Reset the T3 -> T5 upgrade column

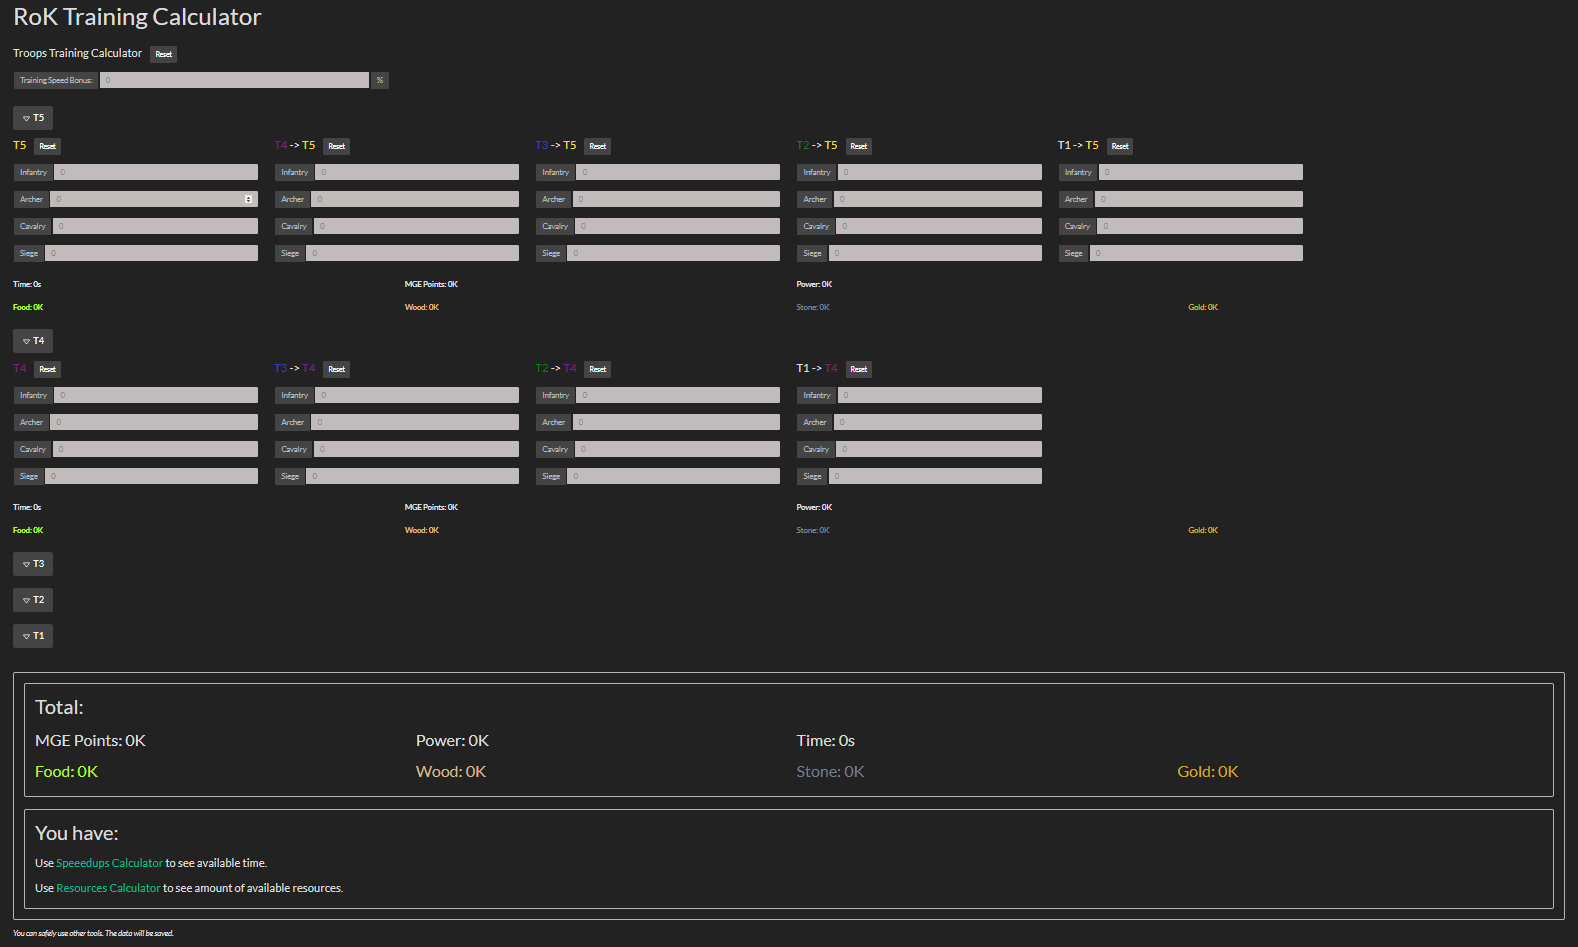(598, 146)
